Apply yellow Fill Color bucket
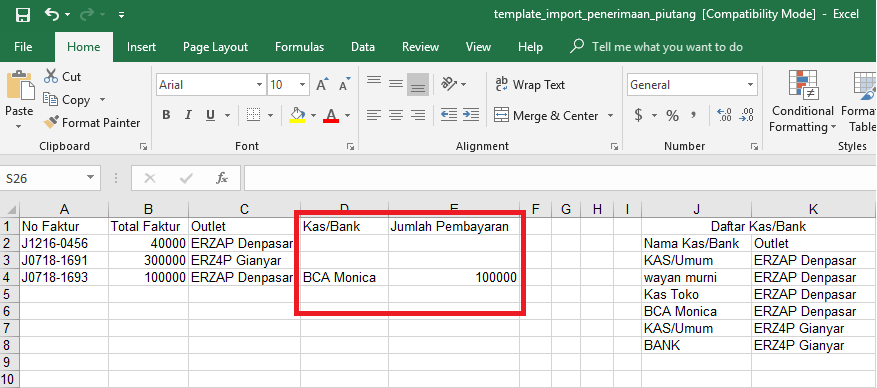 pyautogui.click(x=297, y=115)
